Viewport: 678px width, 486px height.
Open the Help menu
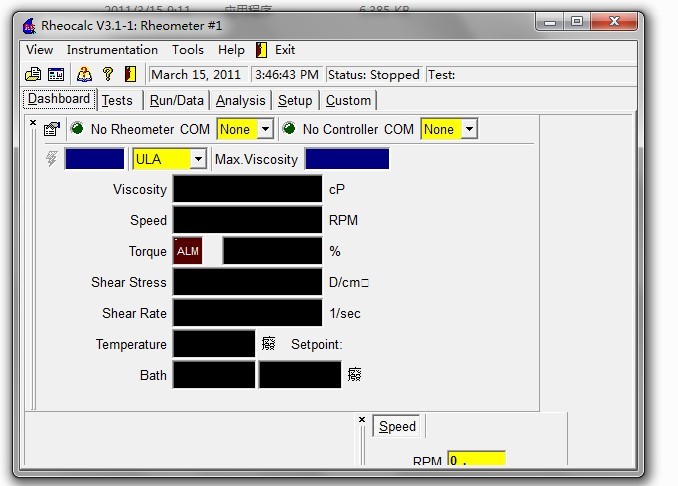[x=231, y=50]
